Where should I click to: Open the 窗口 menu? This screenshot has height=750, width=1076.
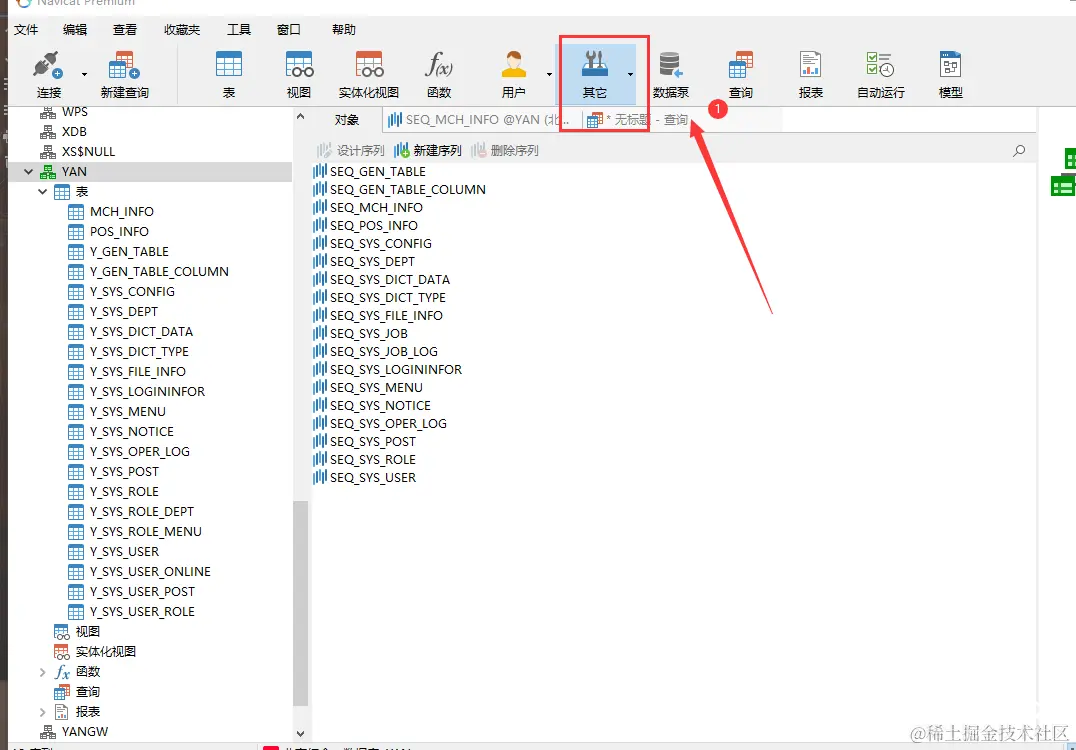(x=288, y=30)
